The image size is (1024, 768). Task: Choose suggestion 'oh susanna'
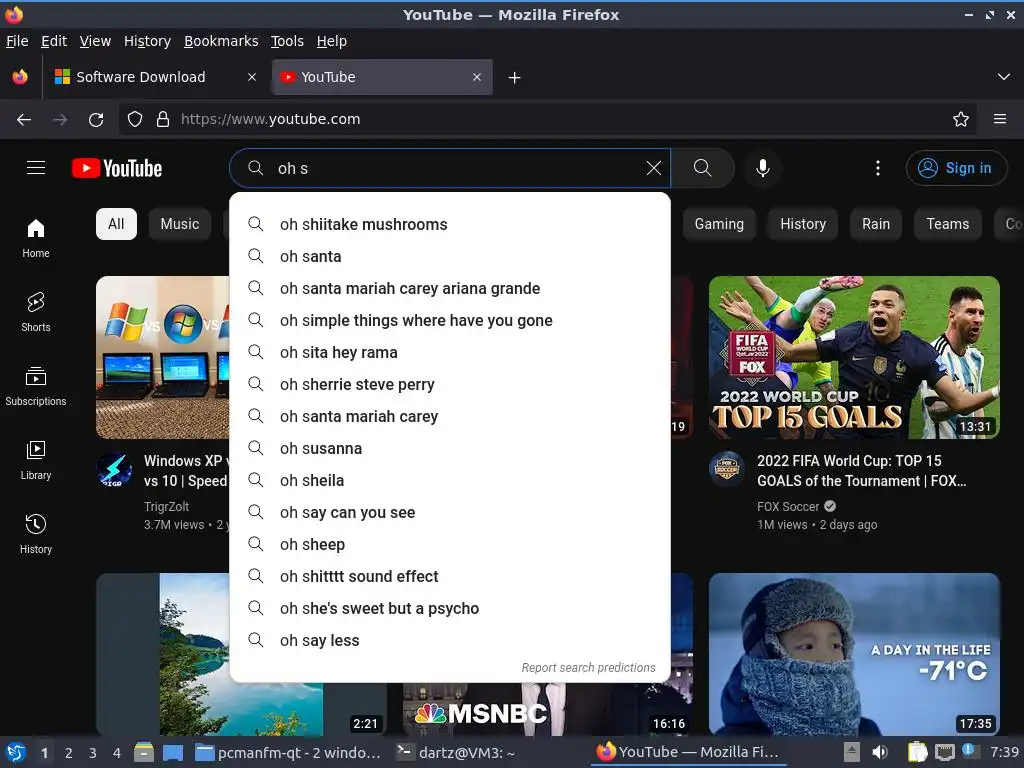450,449
